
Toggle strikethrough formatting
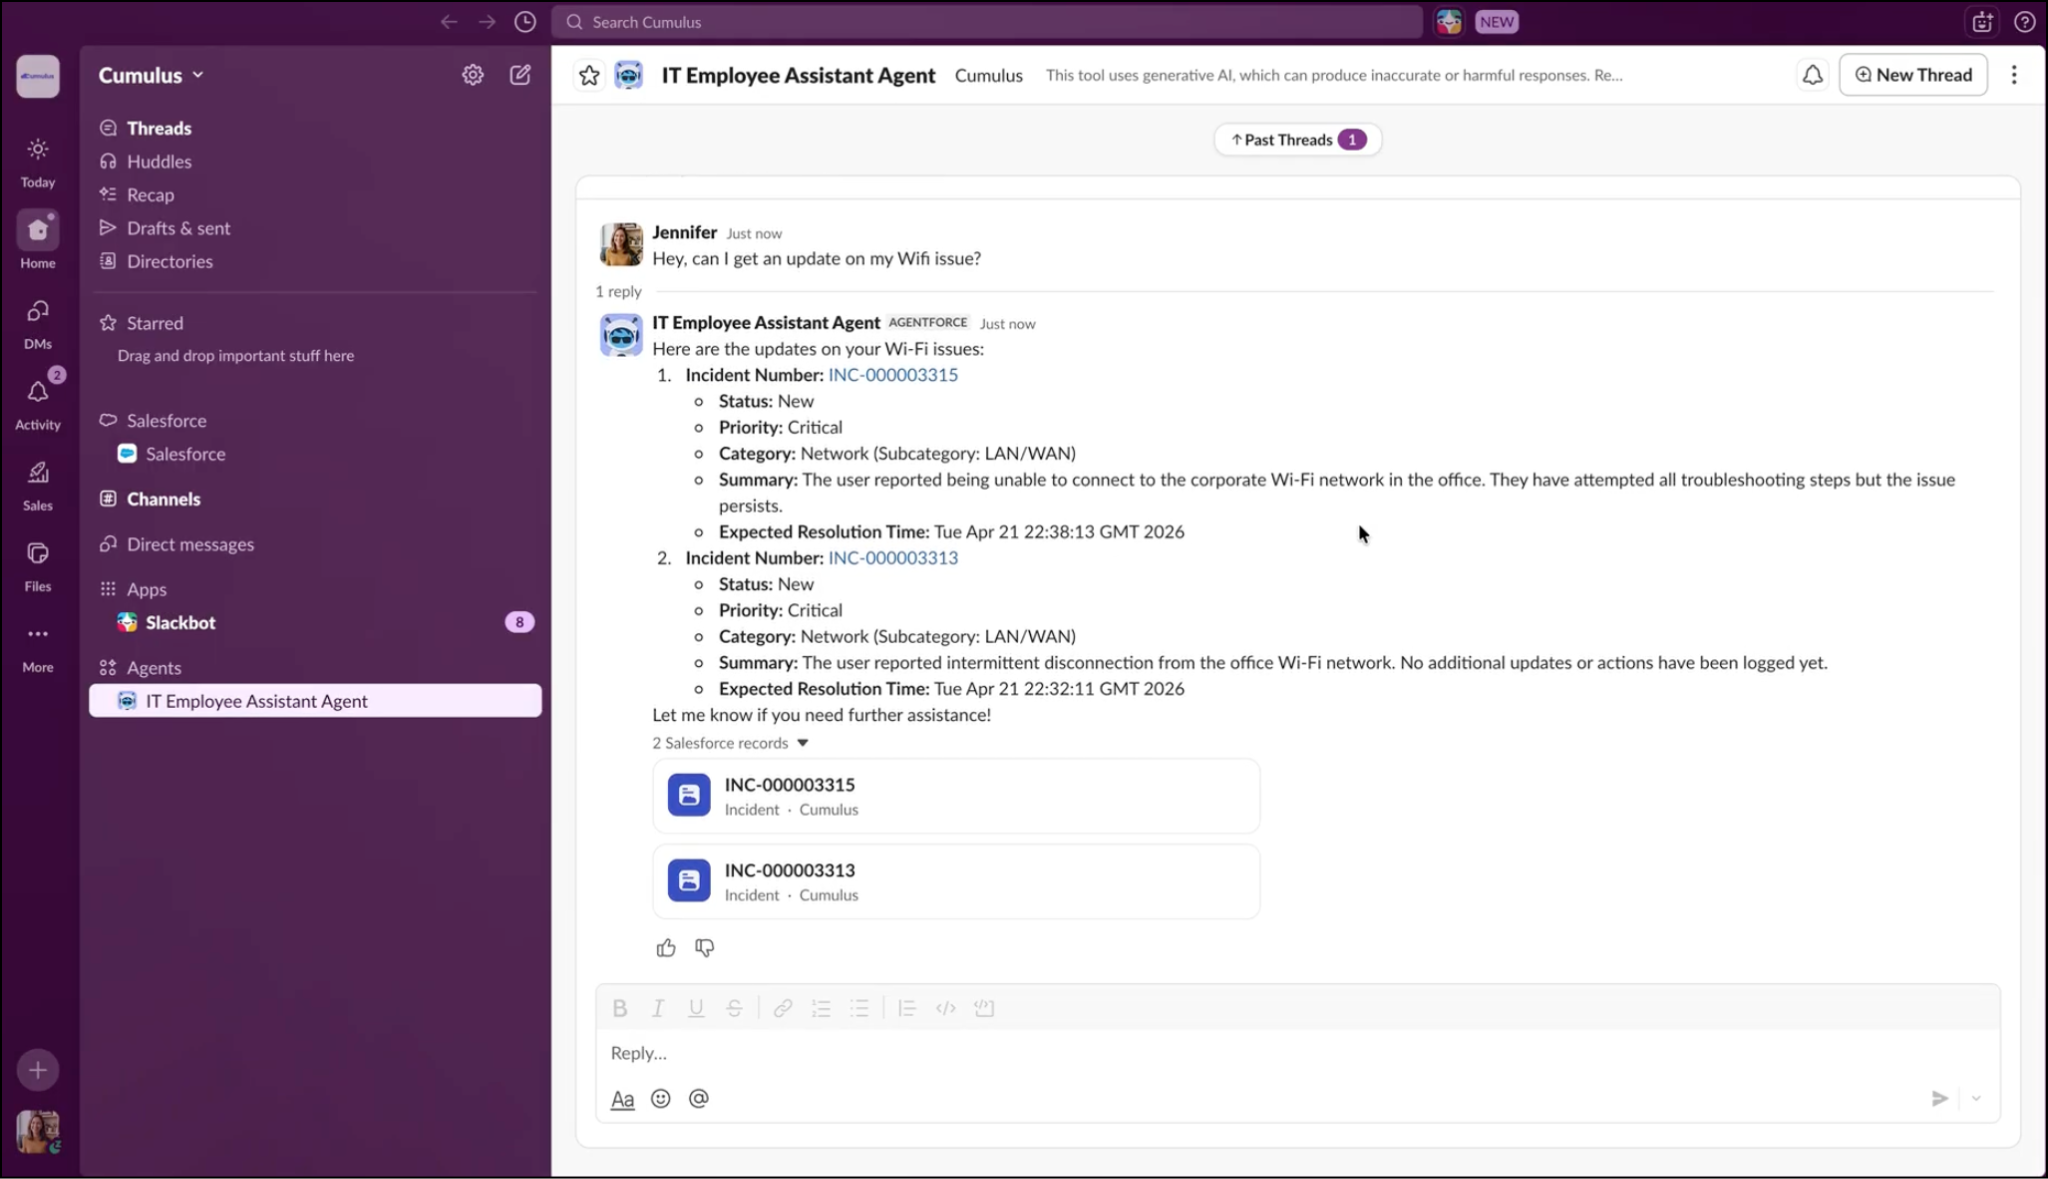(x=734, y=1008)
